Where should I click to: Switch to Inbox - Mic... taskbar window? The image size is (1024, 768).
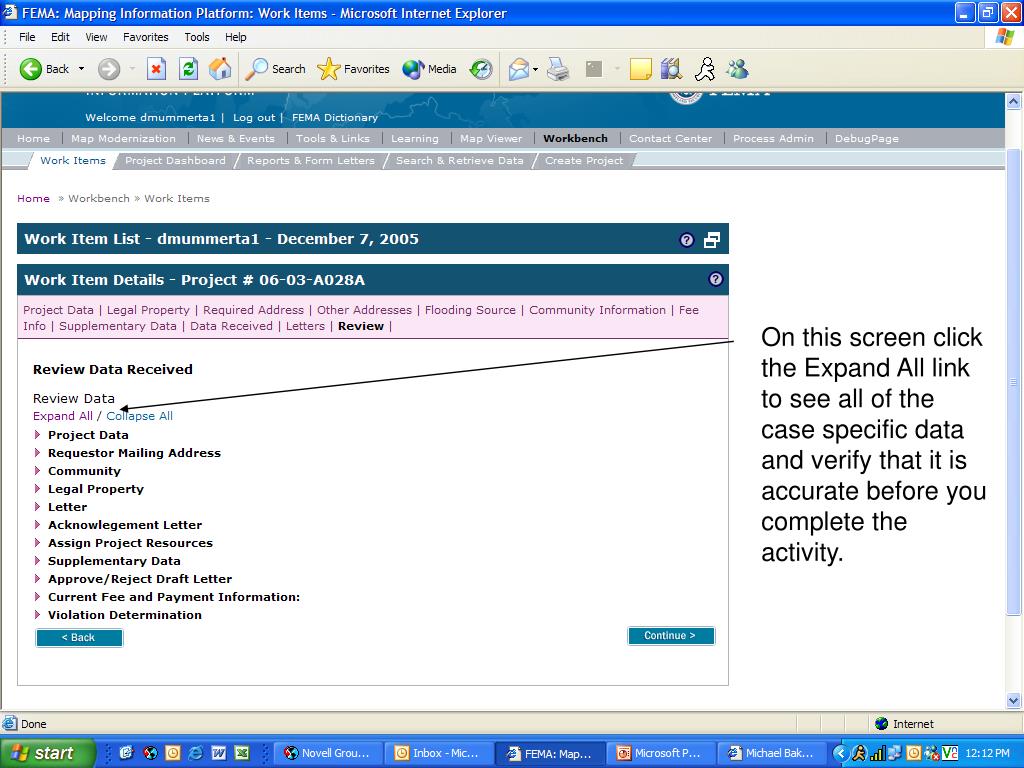(x=437, y=753)
